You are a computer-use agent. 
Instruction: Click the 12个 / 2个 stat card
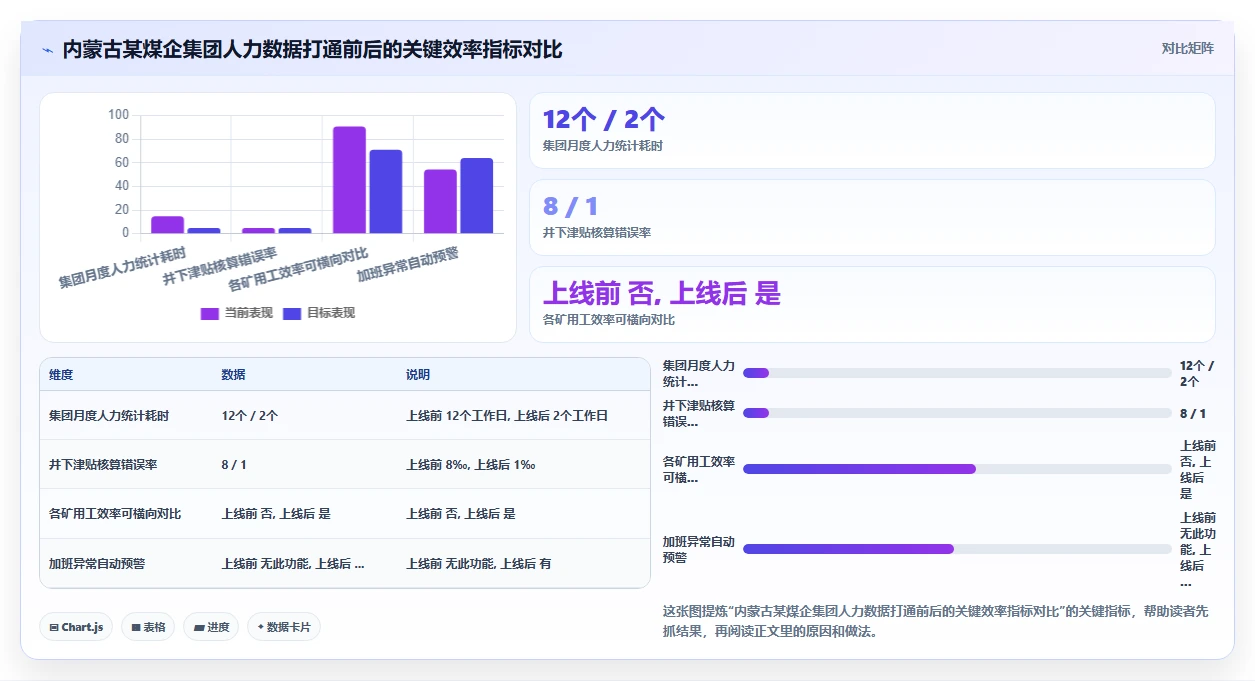click(872, 131)
